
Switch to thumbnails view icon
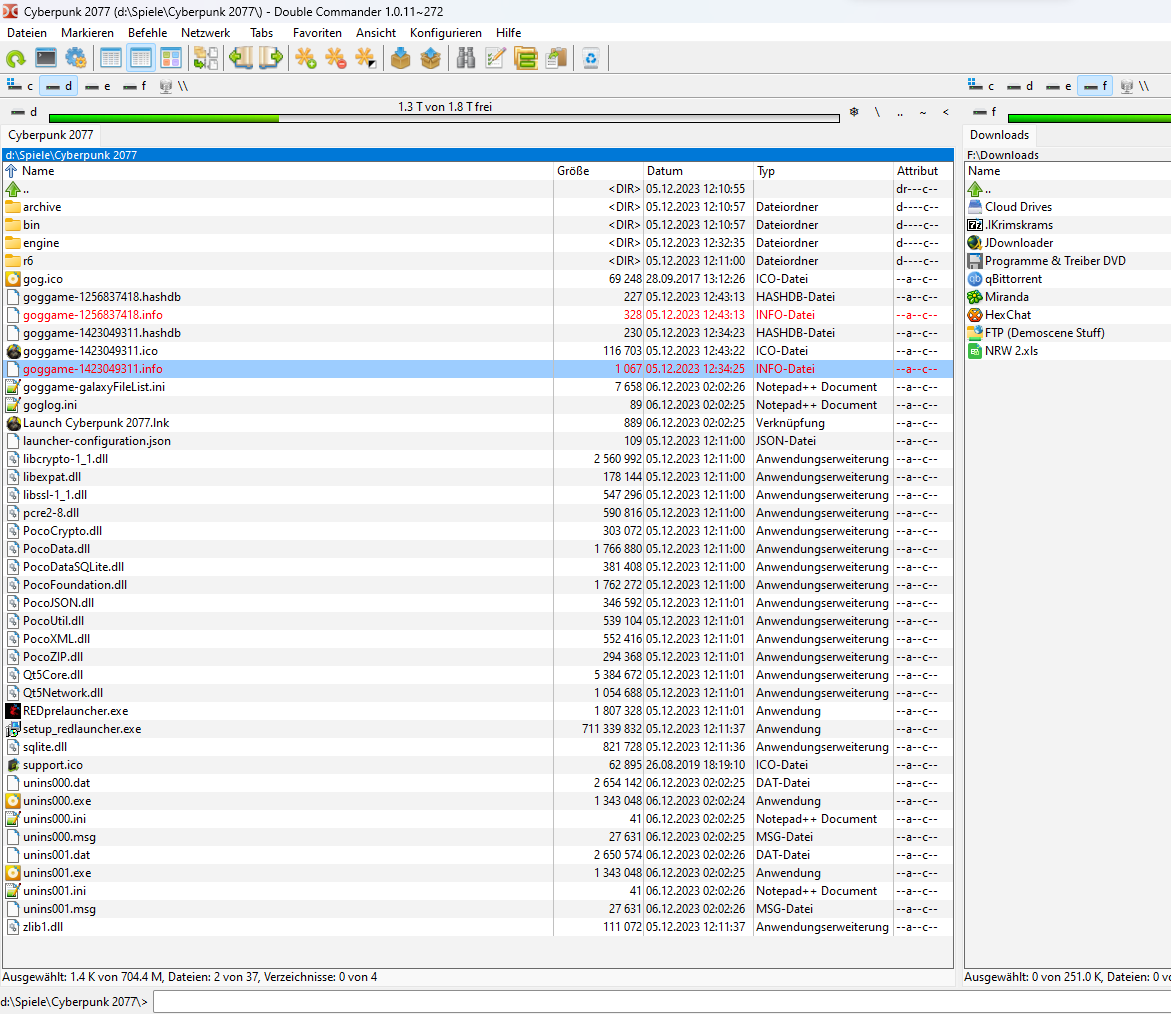click(x=171, y=58)
